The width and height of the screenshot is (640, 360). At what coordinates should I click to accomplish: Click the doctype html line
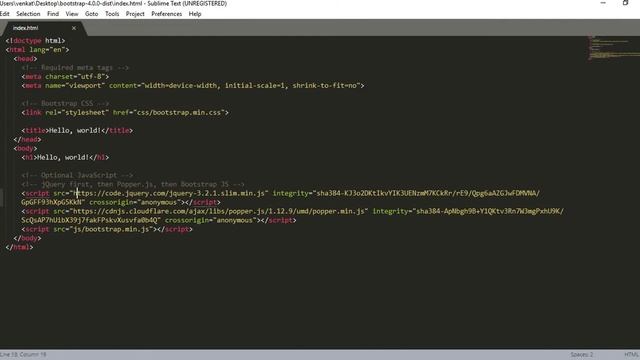click(36, 41)
